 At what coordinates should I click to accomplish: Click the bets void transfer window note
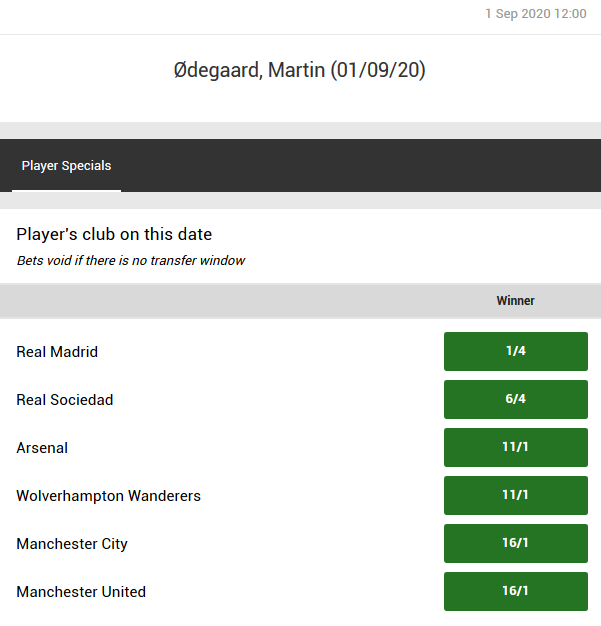click(131, 261)
